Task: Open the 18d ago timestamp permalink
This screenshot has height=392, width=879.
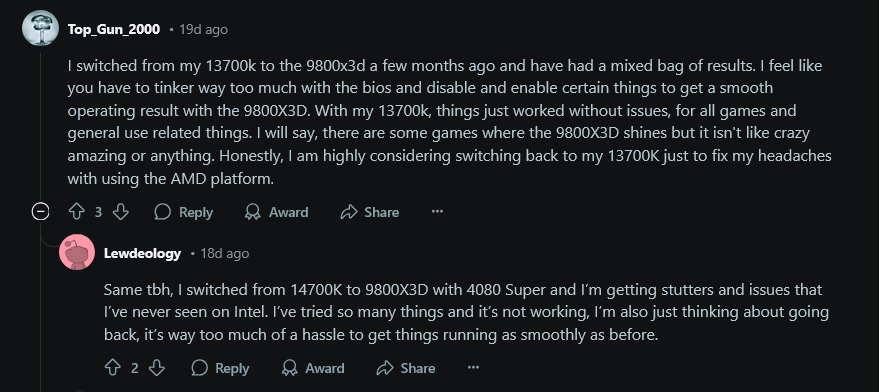Action: [x=225, y=253]
